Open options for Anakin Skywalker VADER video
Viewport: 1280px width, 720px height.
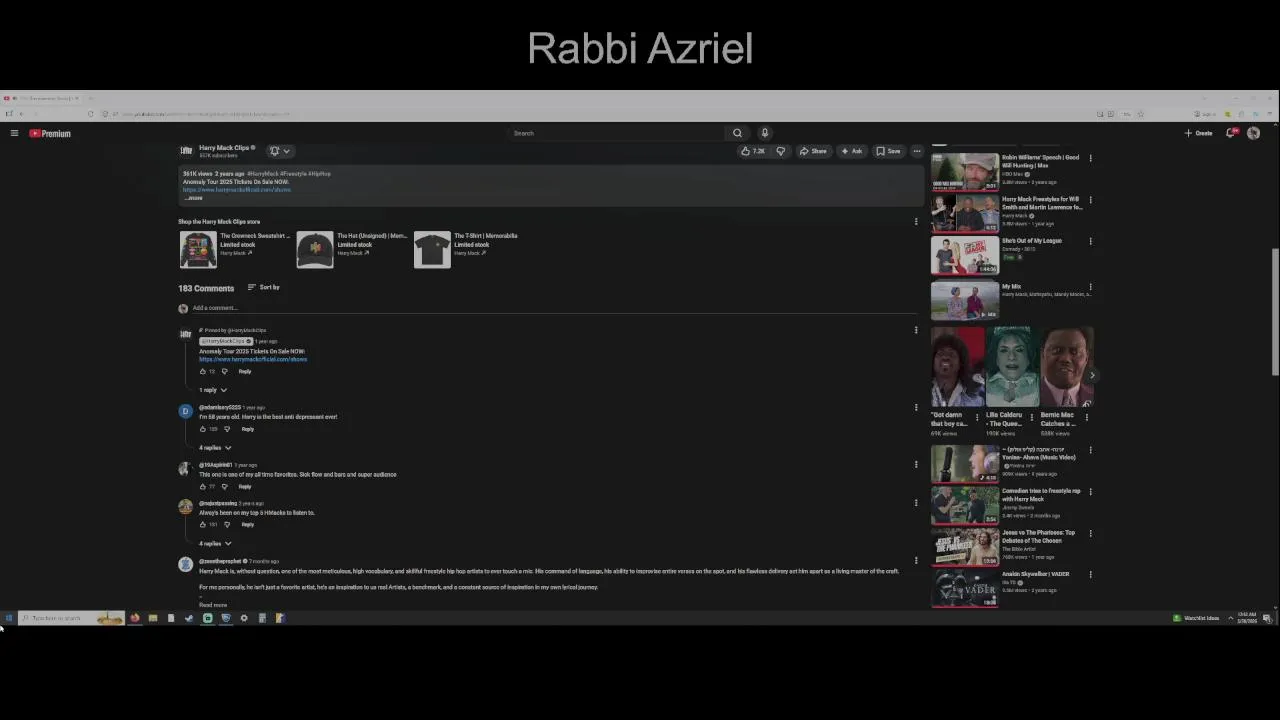tap(1090, 575)
